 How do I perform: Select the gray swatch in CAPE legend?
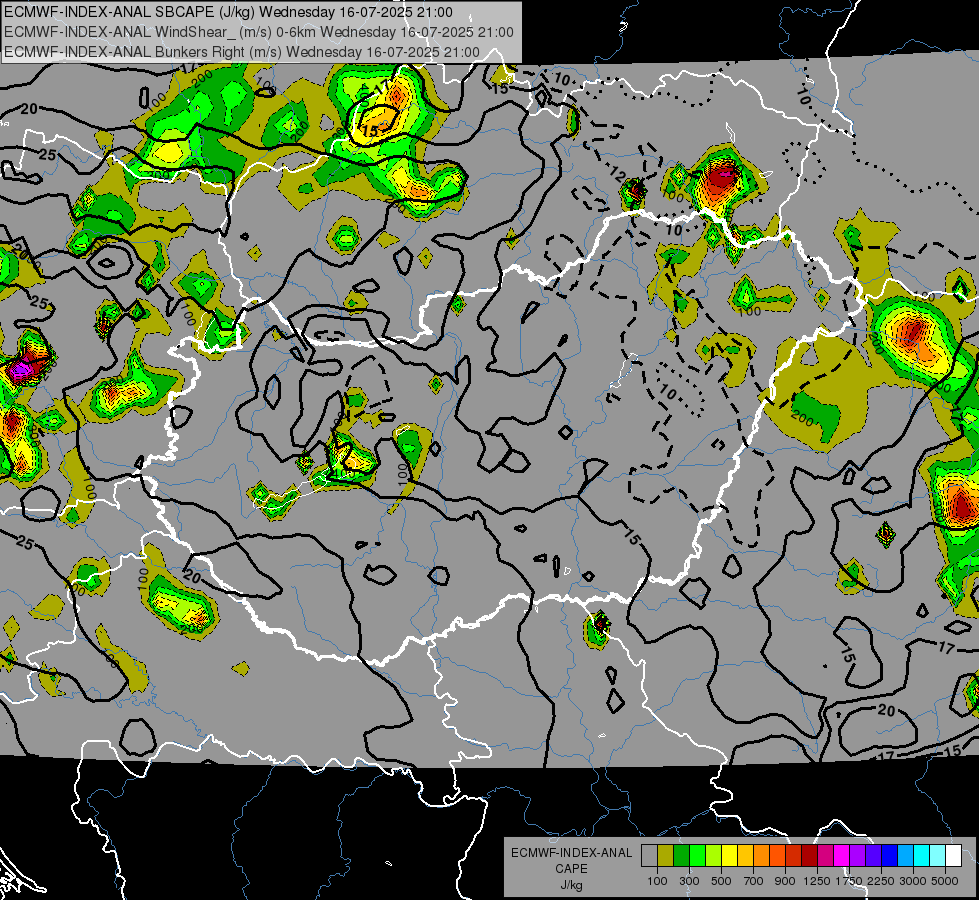(x=649, y=856)
